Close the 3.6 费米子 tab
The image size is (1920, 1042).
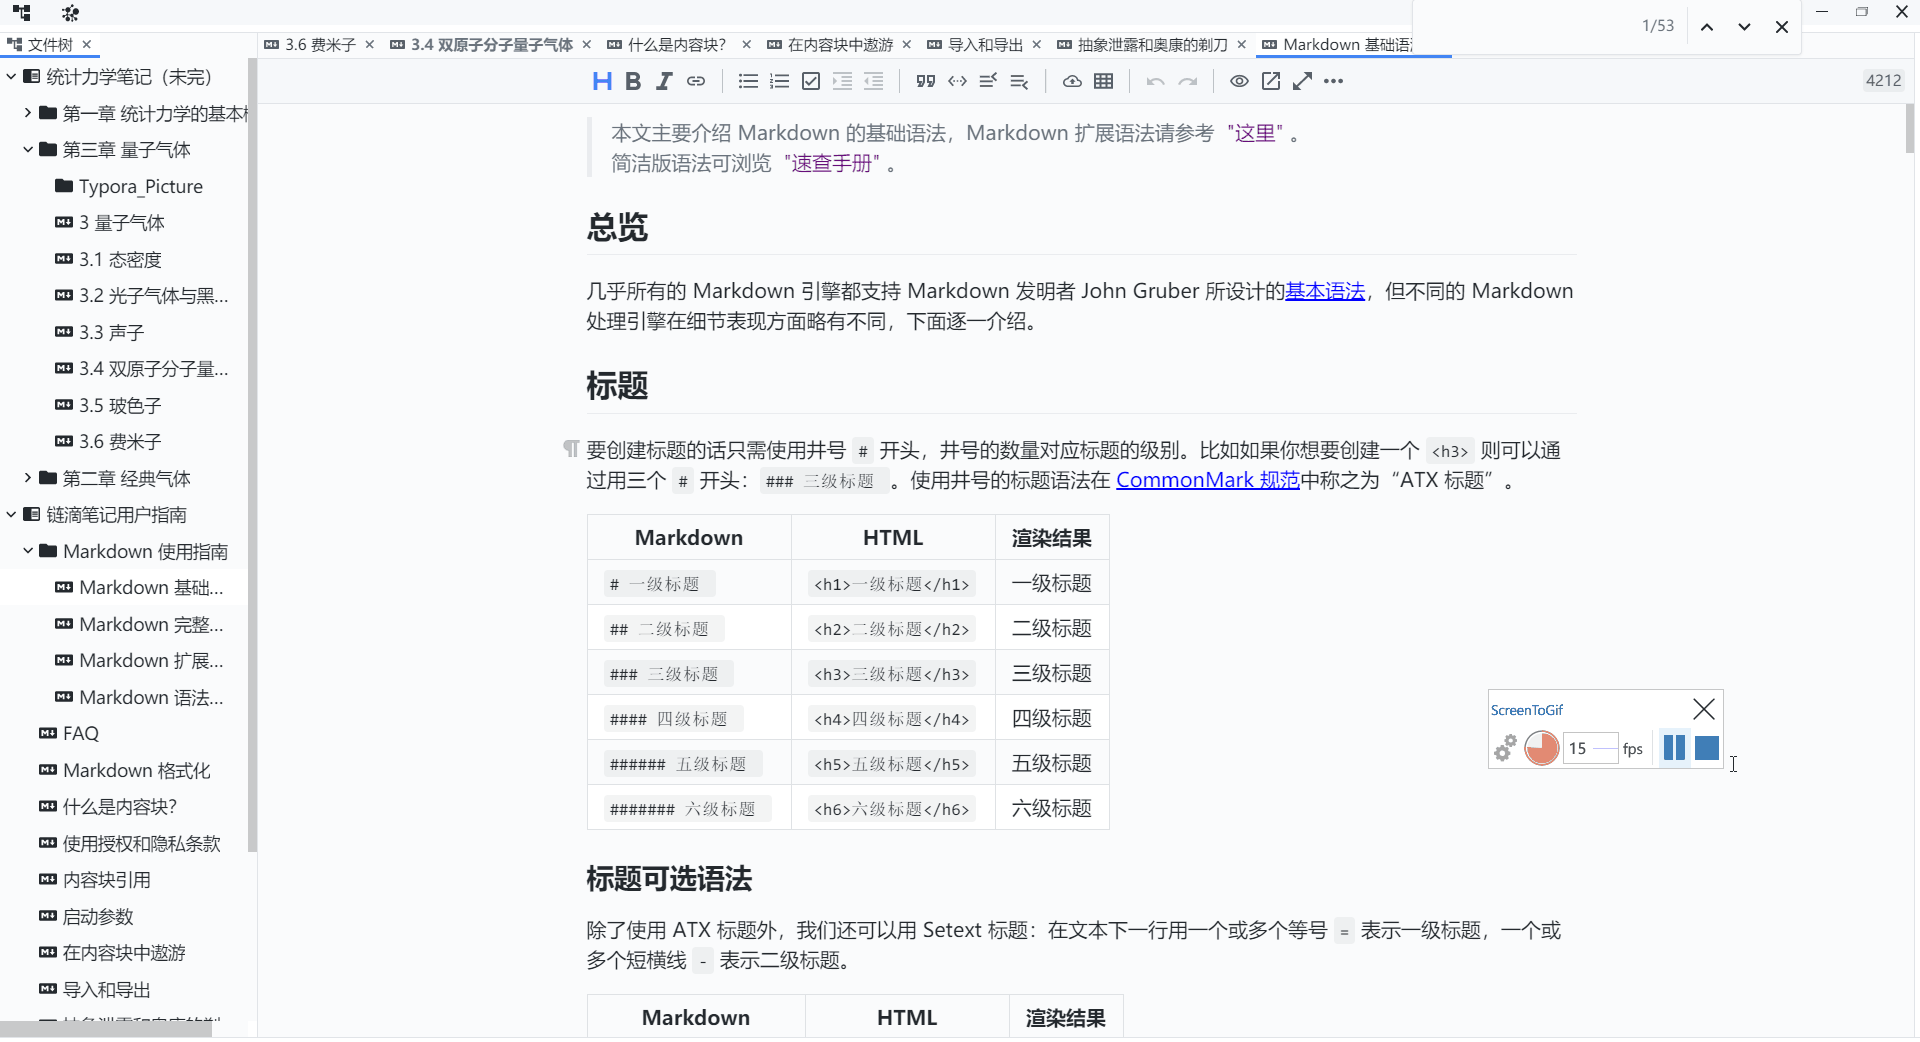(370, 45)
